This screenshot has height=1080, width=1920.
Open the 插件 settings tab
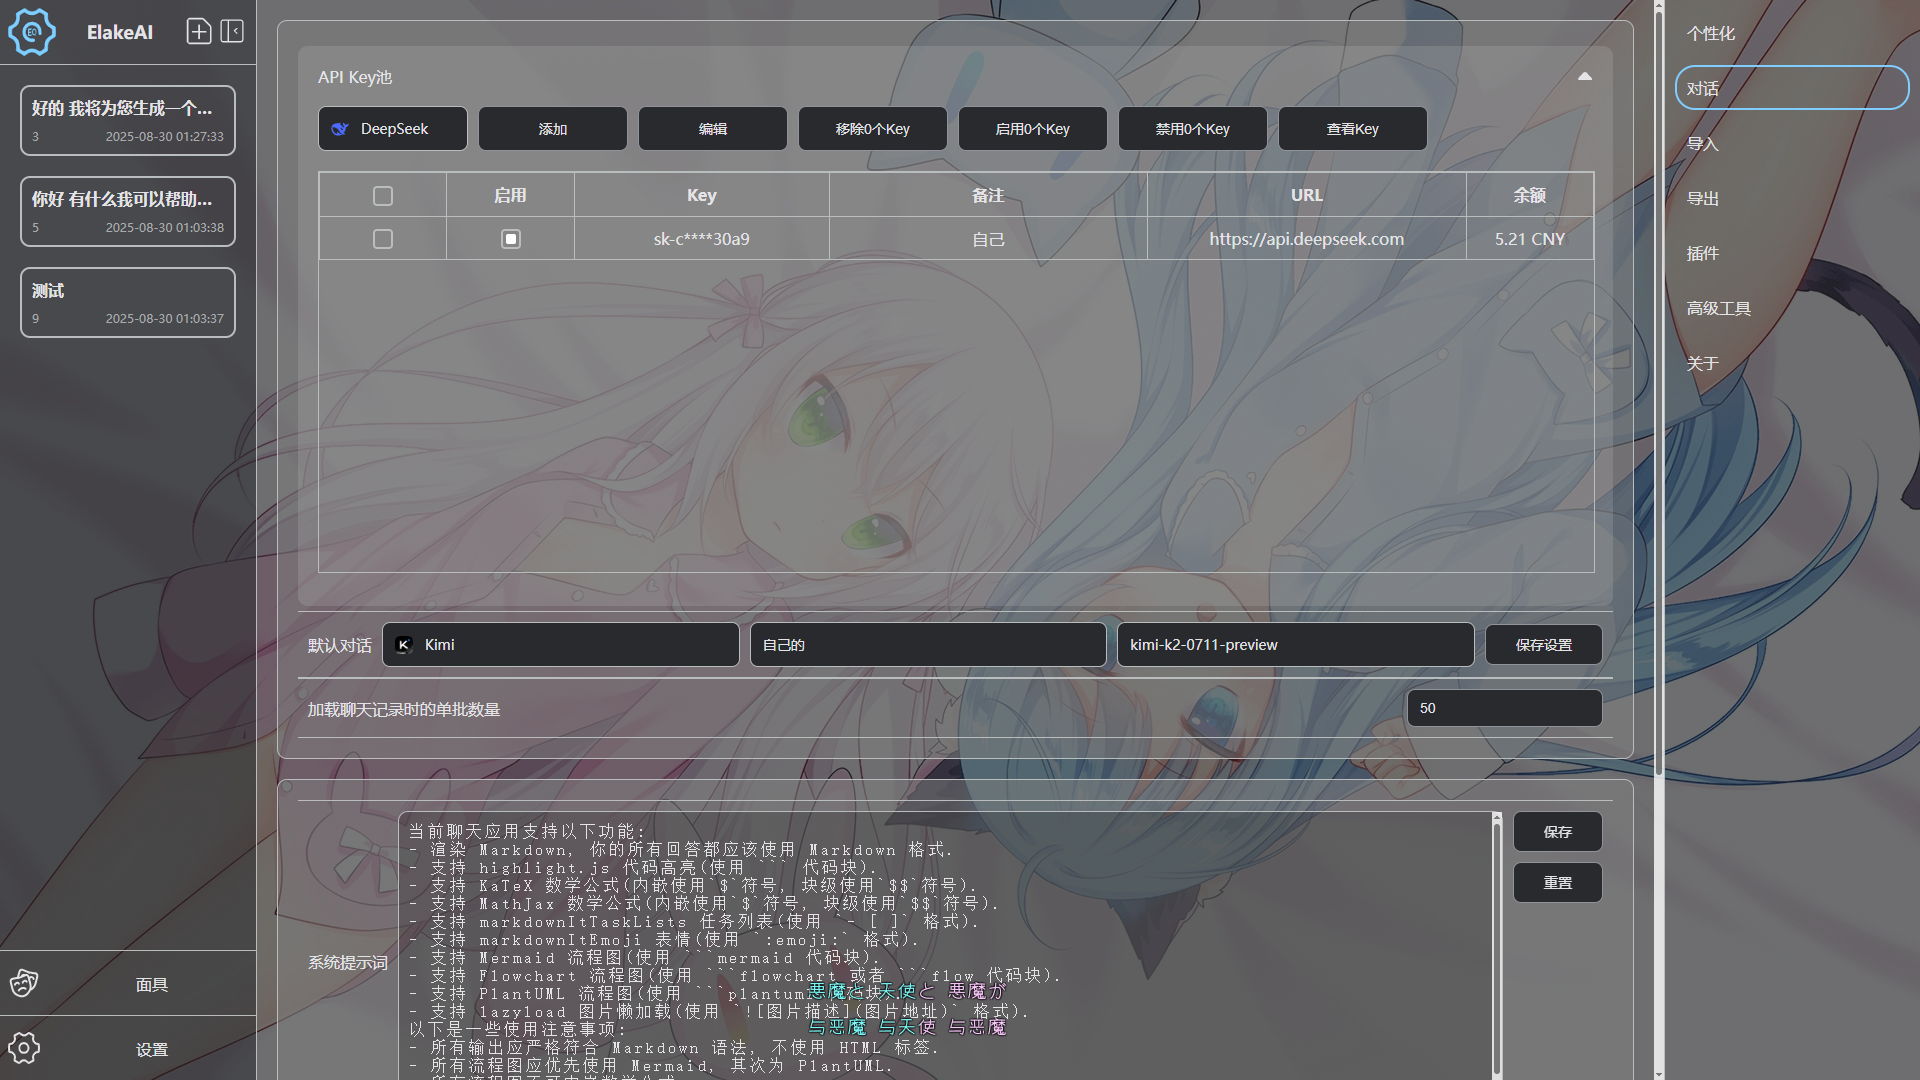[1792, 254]
